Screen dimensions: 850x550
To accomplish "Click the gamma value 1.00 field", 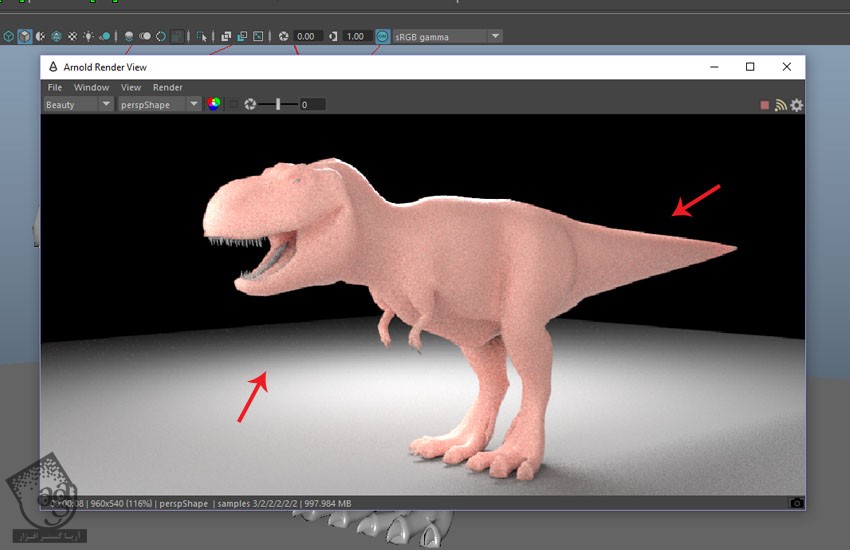I will [358, 36].
